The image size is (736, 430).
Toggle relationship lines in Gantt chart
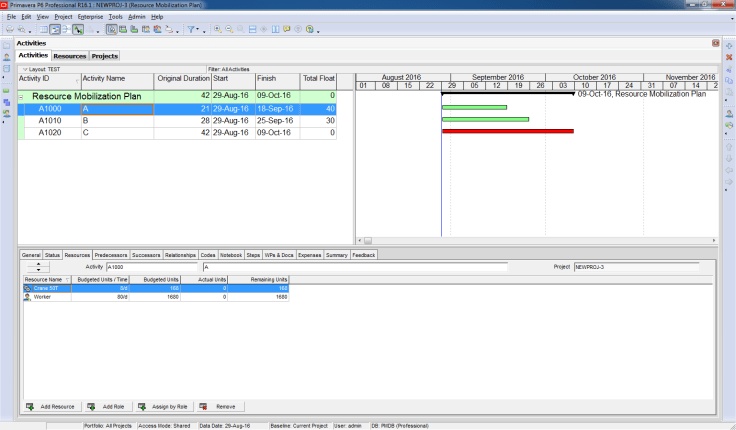[x=78, y=29]
